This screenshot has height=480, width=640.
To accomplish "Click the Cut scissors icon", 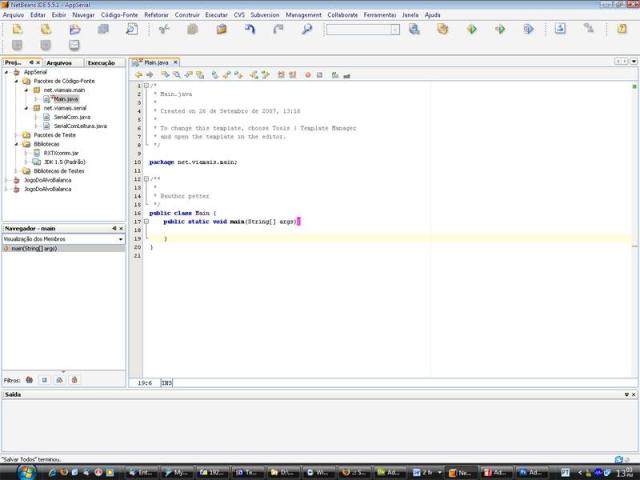I will (164, 30).
